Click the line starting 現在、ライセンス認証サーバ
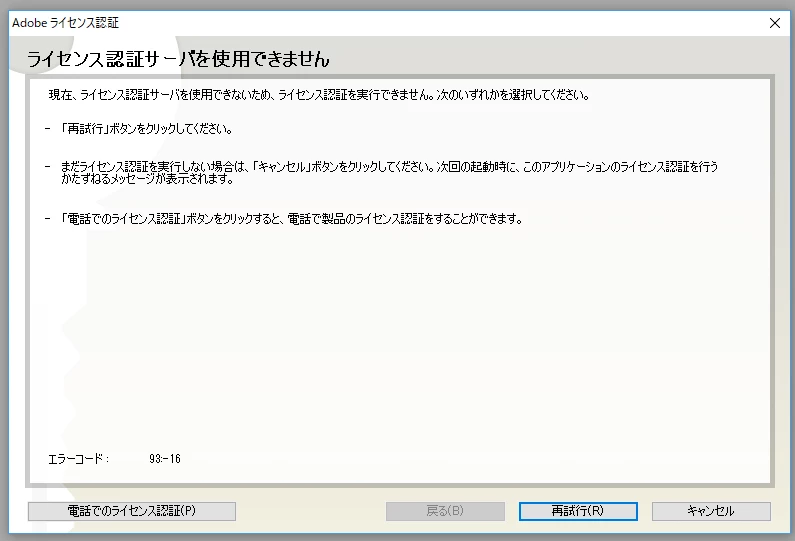This screenshot has width=795, height=541. (x=319, y=95)
